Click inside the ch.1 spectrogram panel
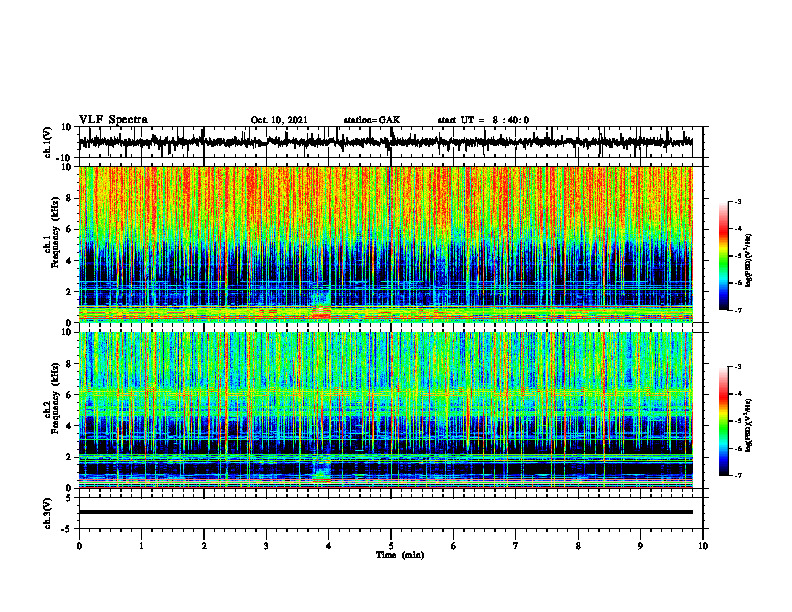 (x=385, y=244)
